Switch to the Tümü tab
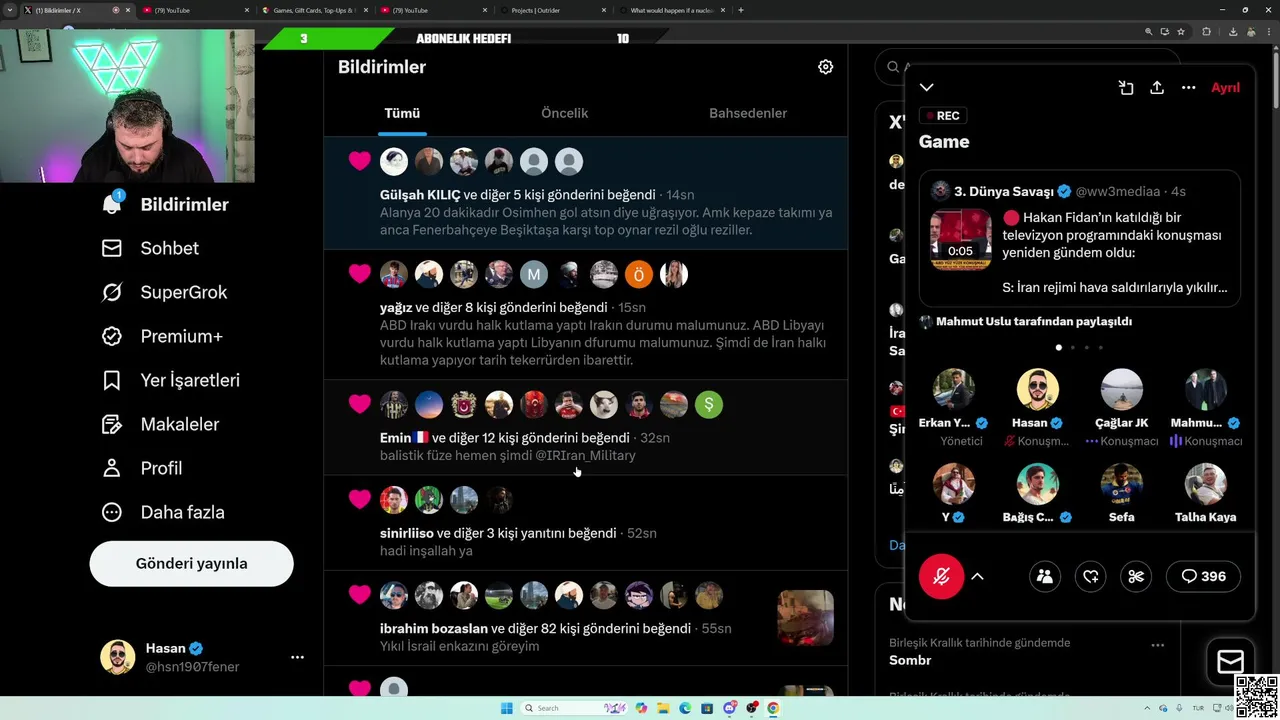 click(402, 113)
